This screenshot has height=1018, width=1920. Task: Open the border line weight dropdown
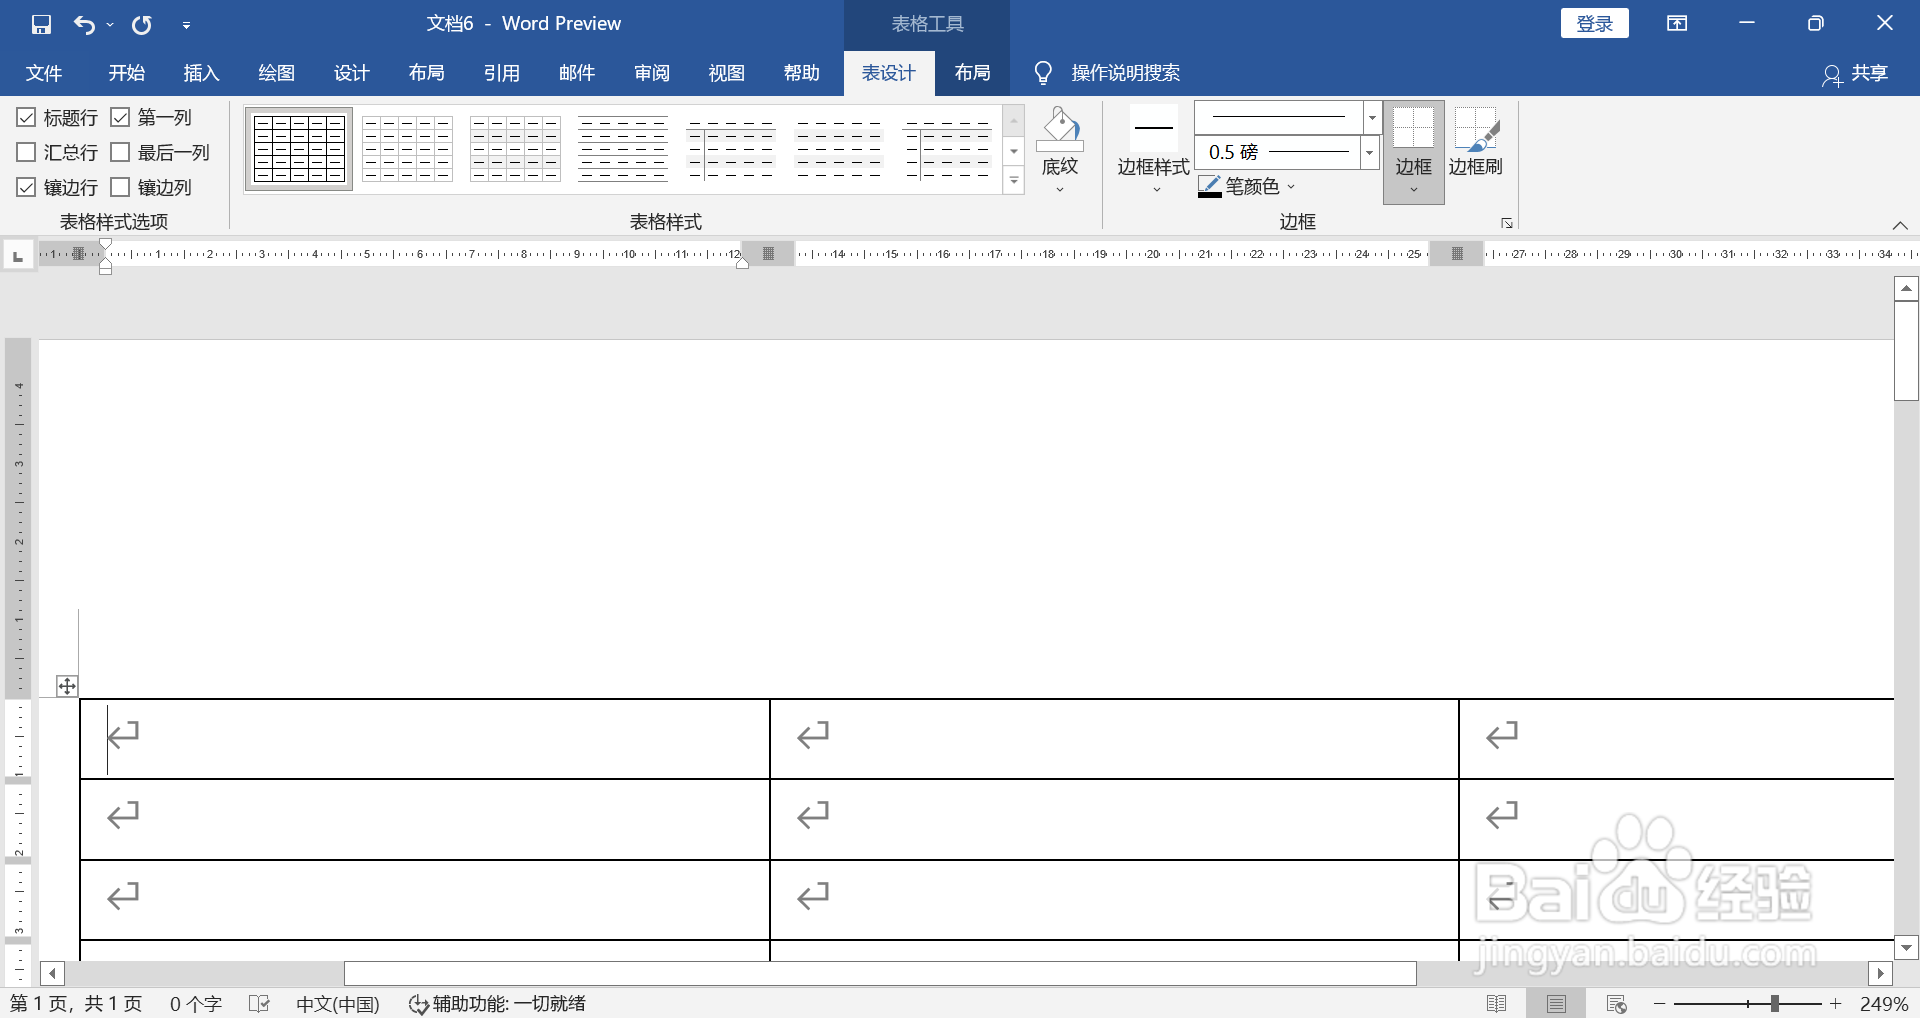[1368, 152]
